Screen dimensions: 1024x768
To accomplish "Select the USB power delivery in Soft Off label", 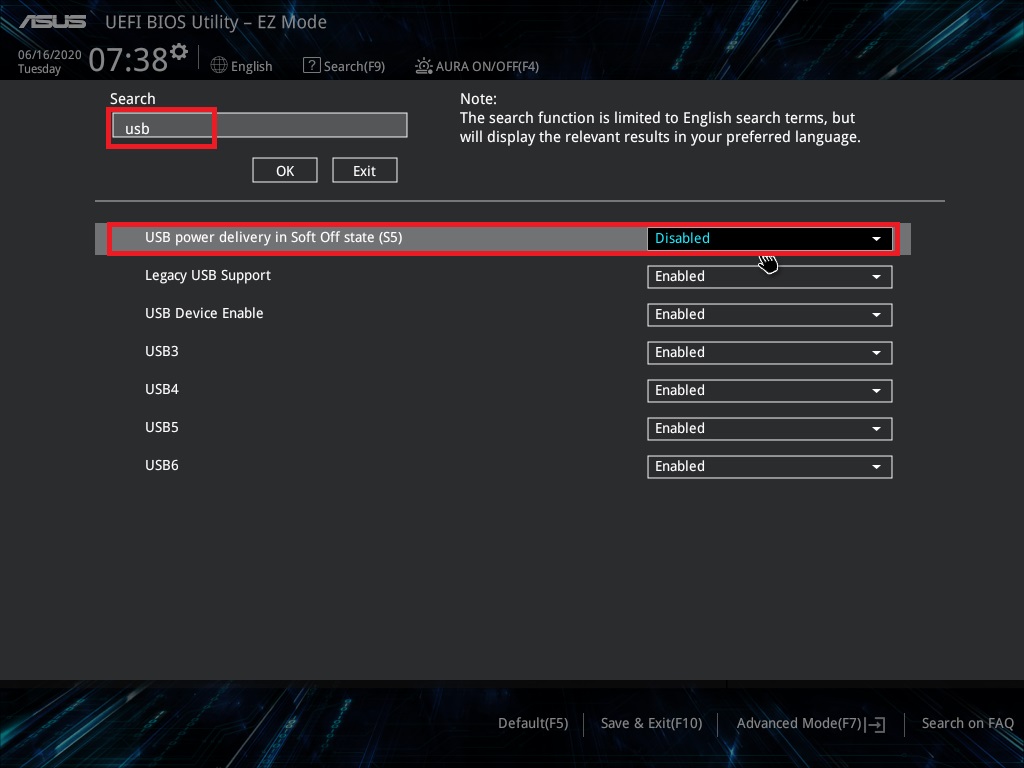I will 274,237.
